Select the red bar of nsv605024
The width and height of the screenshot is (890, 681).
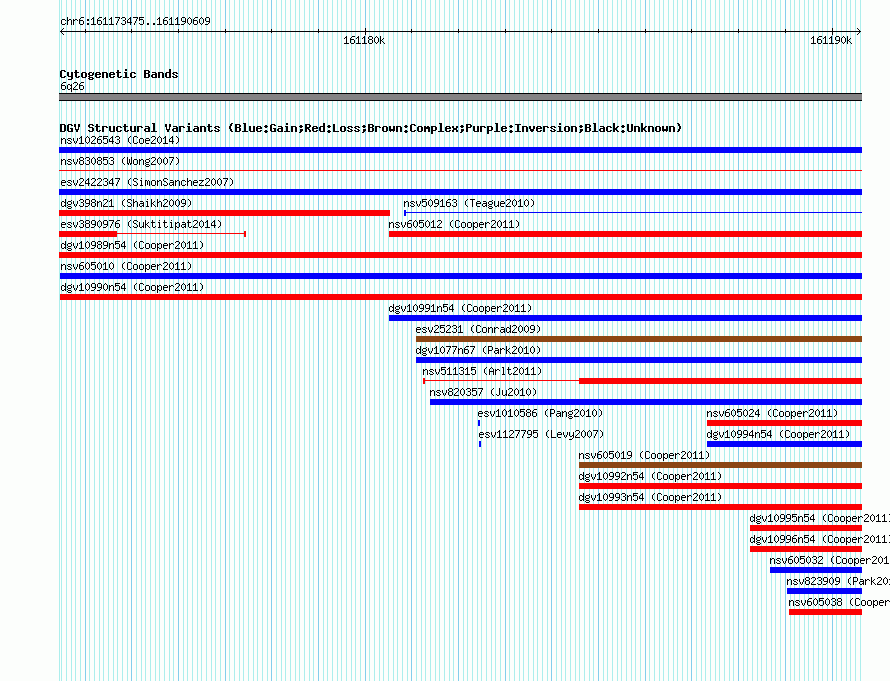(784, 423)
